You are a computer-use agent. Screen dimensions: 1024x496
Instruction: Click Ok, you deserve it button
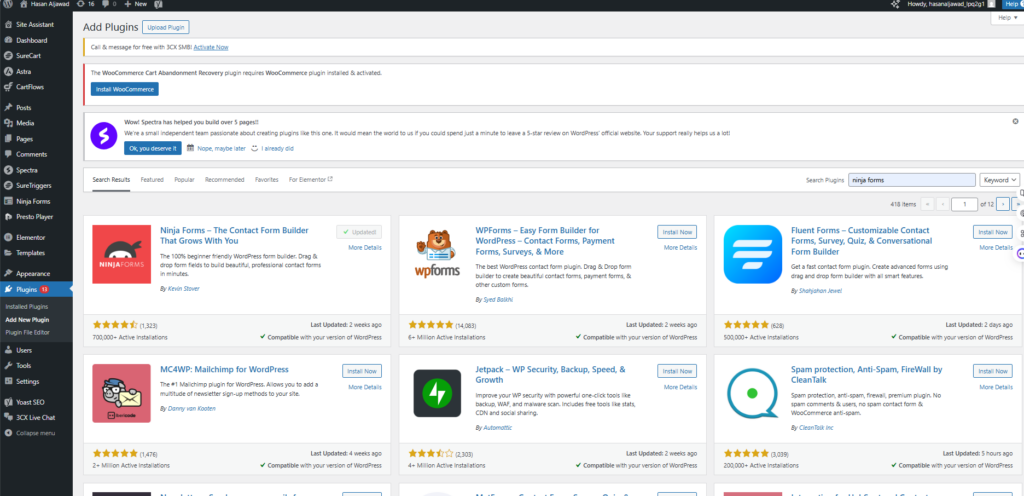153,148
